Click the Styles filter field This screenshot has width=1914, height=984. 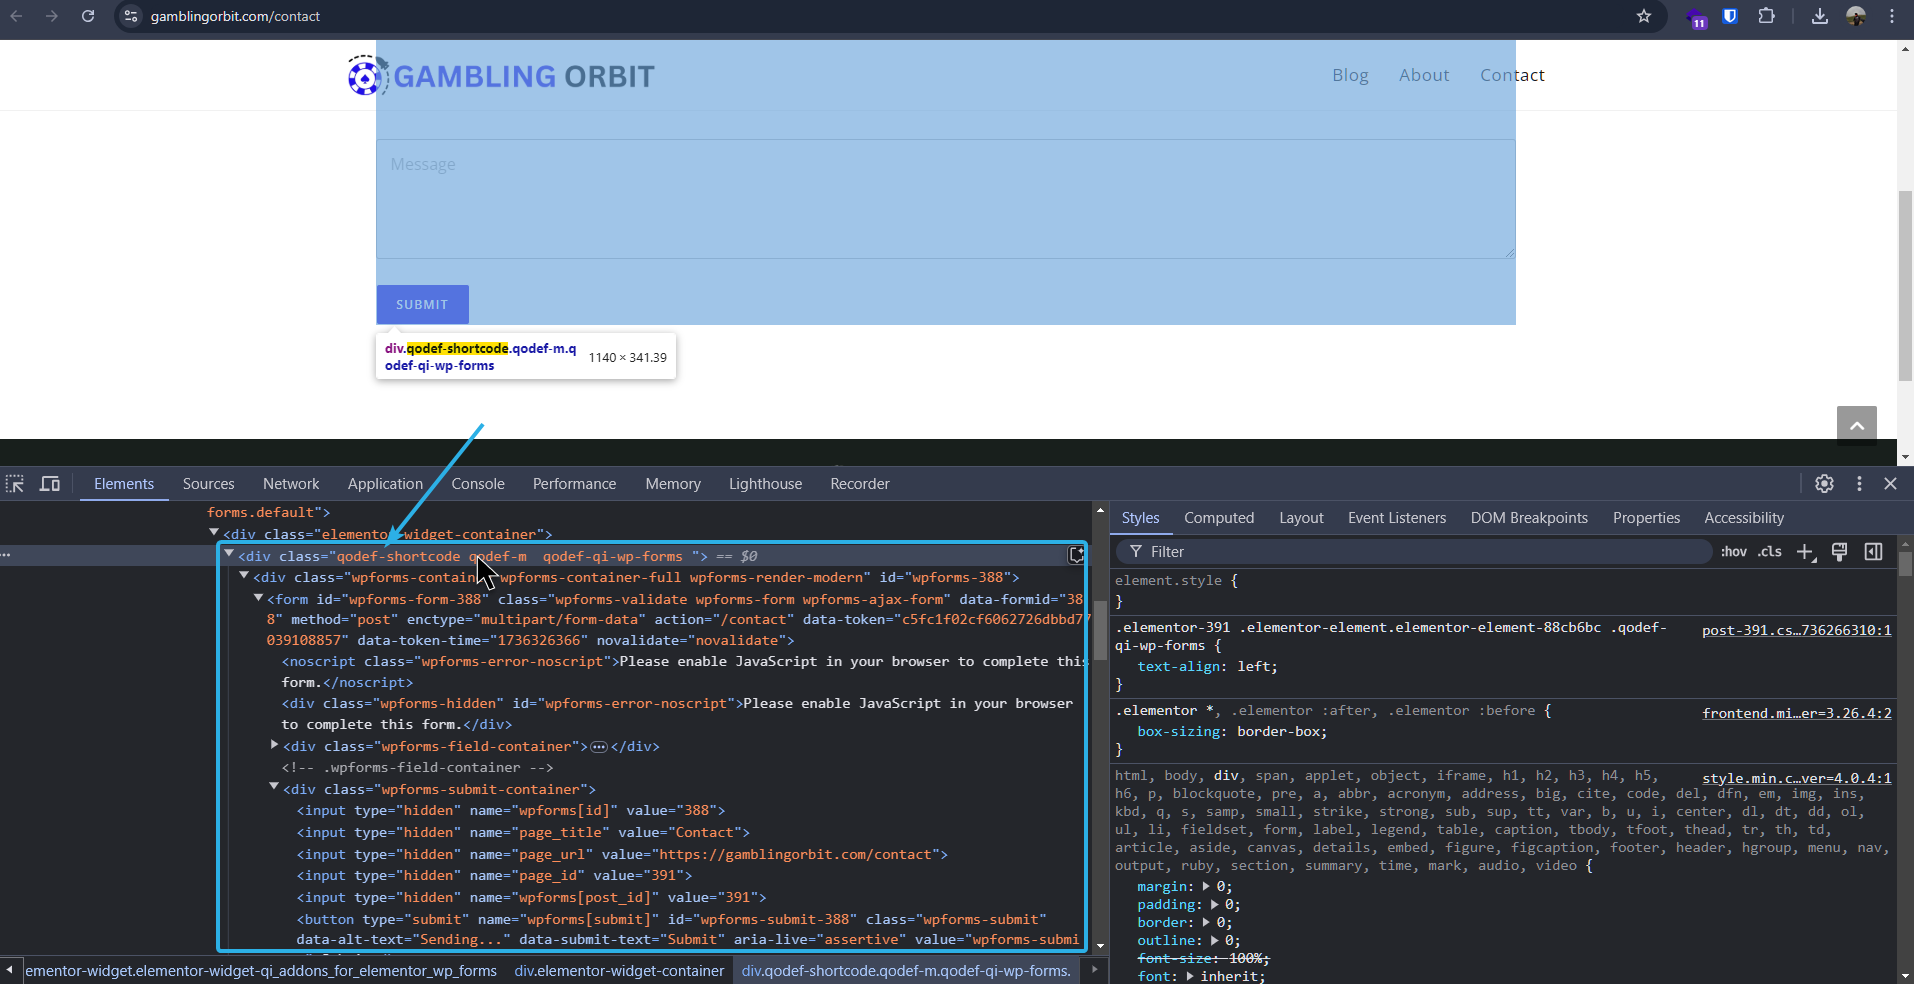click(1415, 552)
